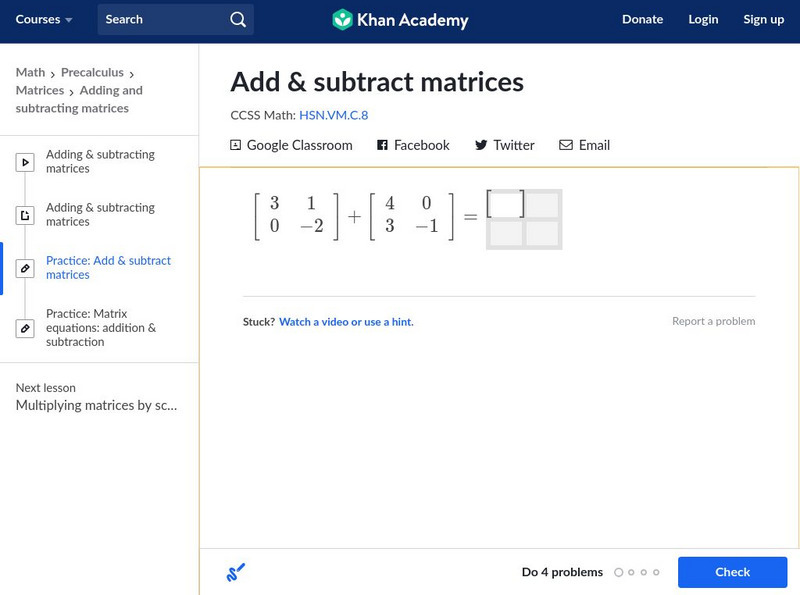Image resolution: width=800 pixels, height=595 pixels.
Task: Click the search magnifier icon
Action: 237,20
